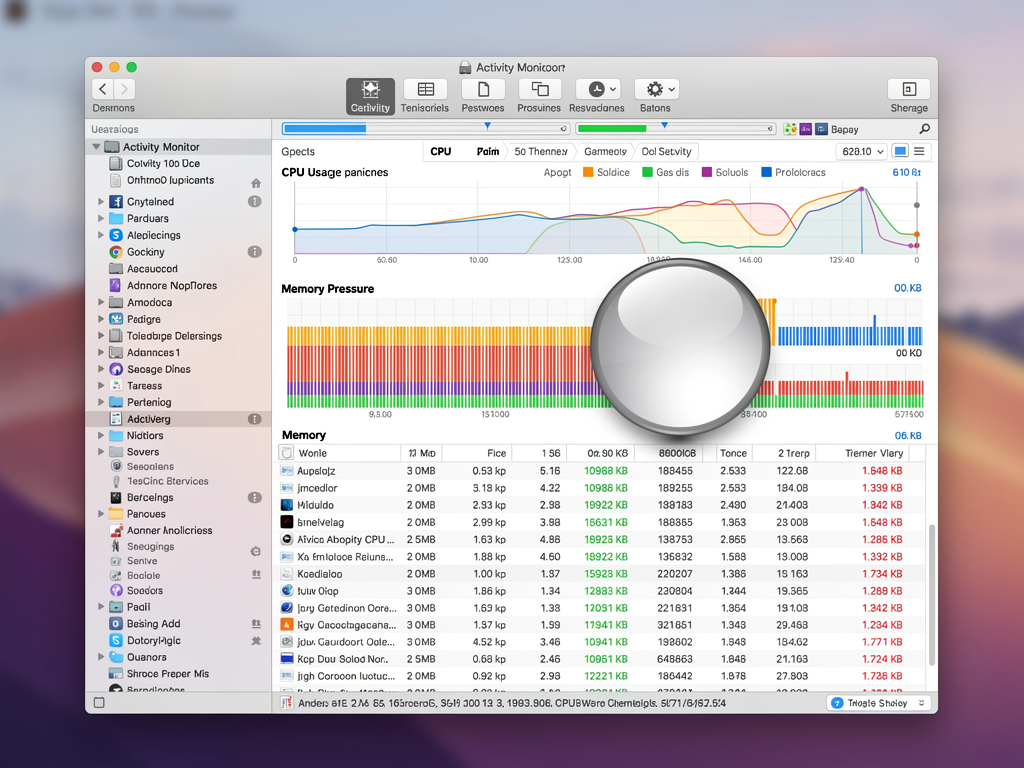Screen dimensions: 1024x768
Task: Click the Pedigre Finder icon
Action: [x=116, y=319]
